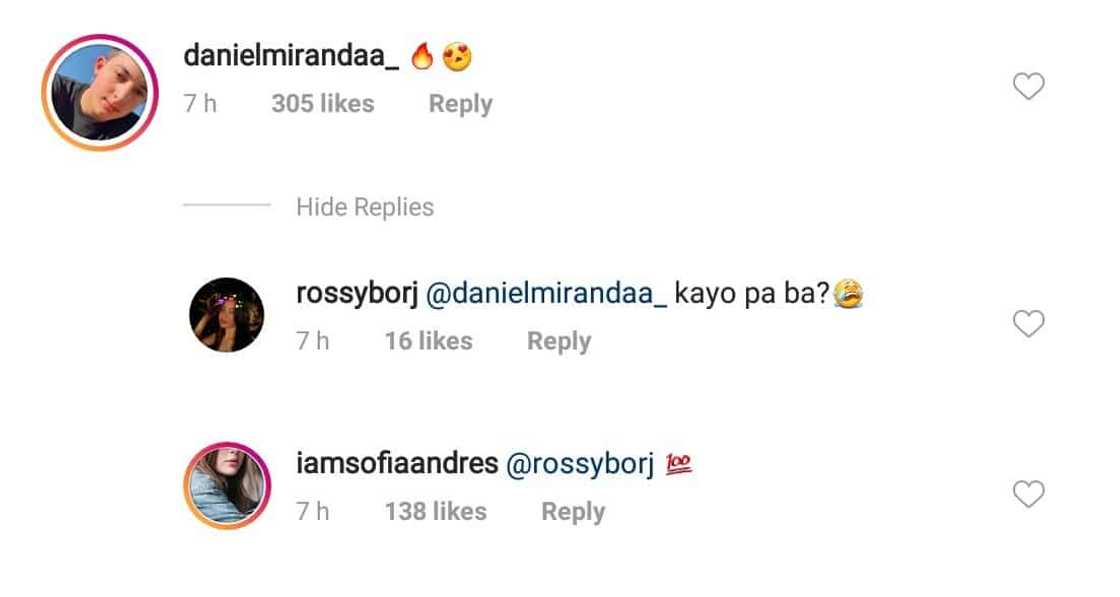1120x597 pixels.
Task: Open the iamsofiaandres username link
Action: tap(397, 463)
